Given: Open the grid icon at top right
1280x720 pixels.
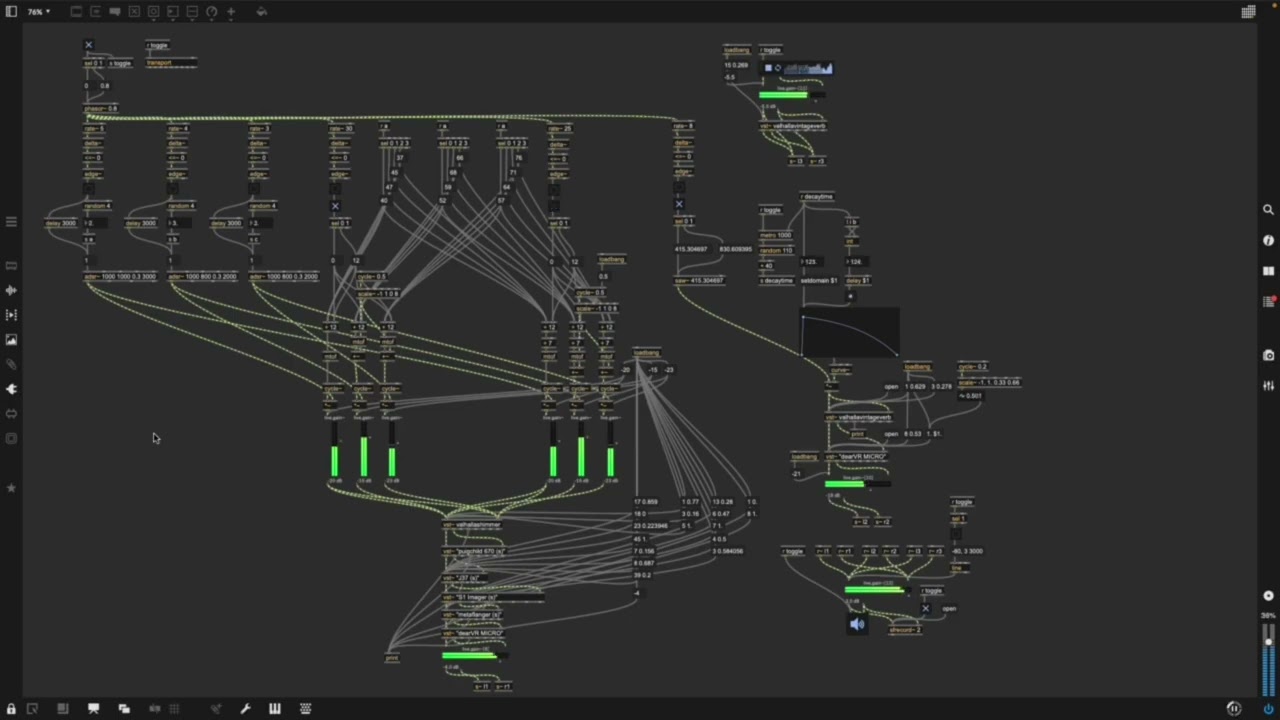Looking at the screenshot, I should 1248,12.
